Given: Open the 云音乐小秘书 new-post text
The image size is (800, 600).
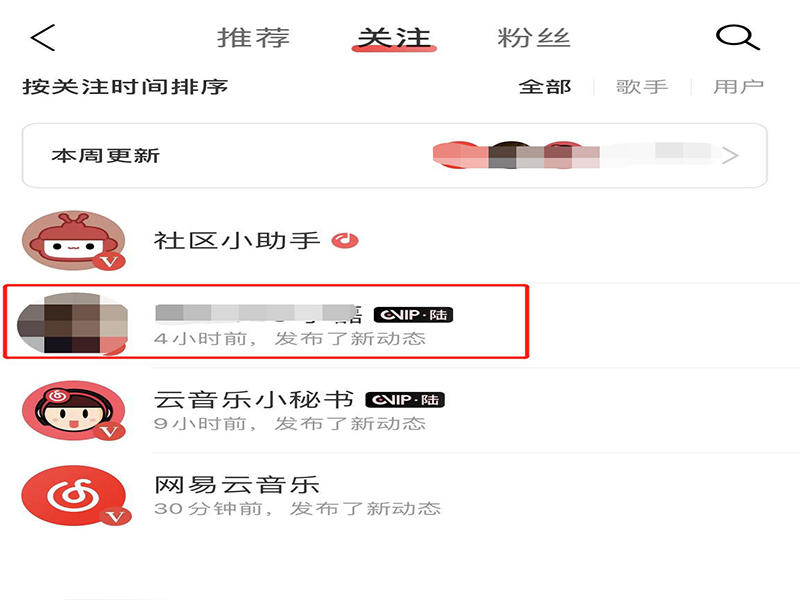Looking at the screenshot, I should [290, 423].
